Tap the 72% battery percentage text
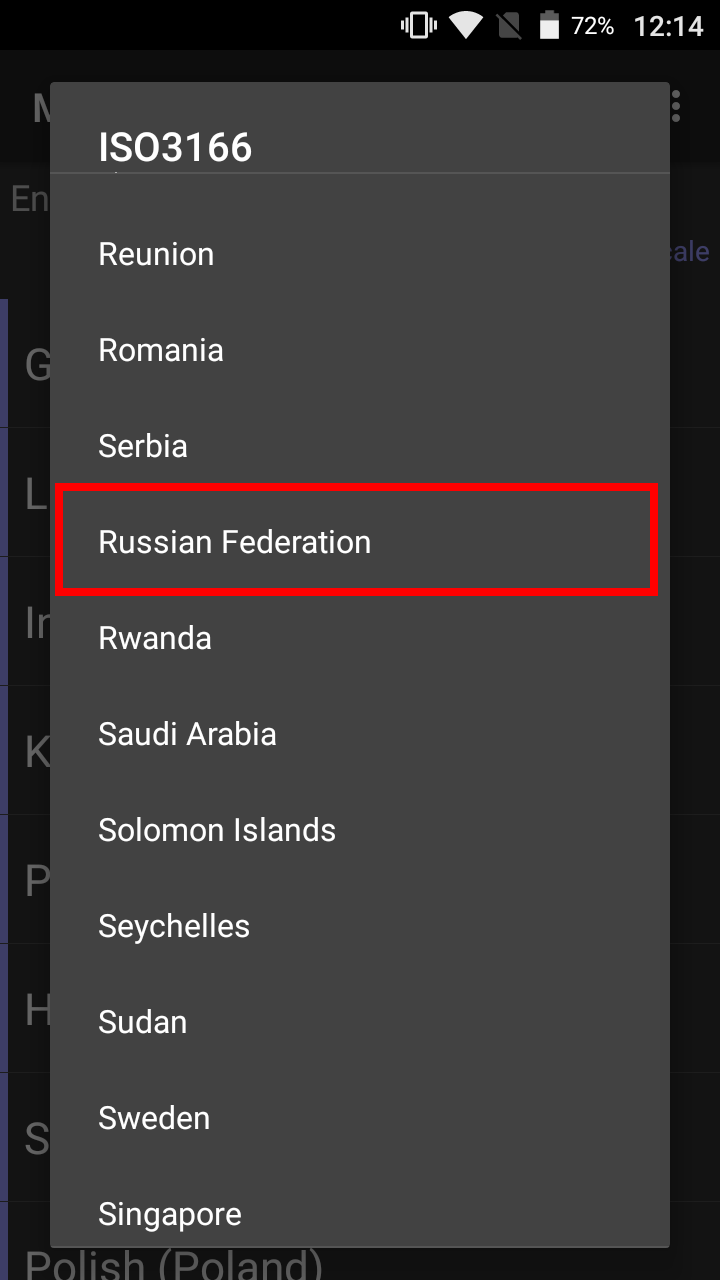This screenshot has height=1280, width=720. [x=592, y=26]
